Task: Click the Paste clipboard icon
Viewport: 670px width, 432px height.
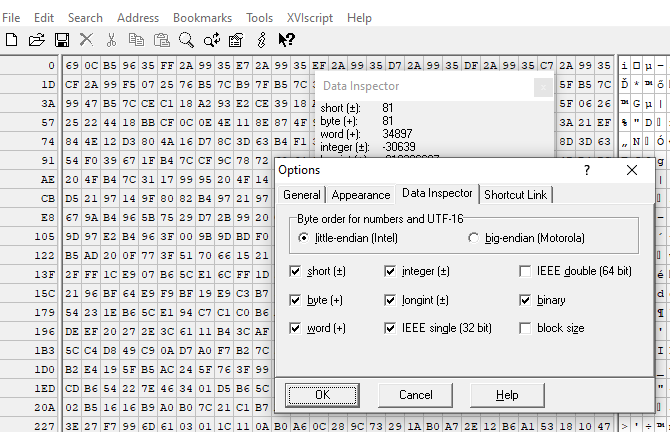Action: [162, 40]
